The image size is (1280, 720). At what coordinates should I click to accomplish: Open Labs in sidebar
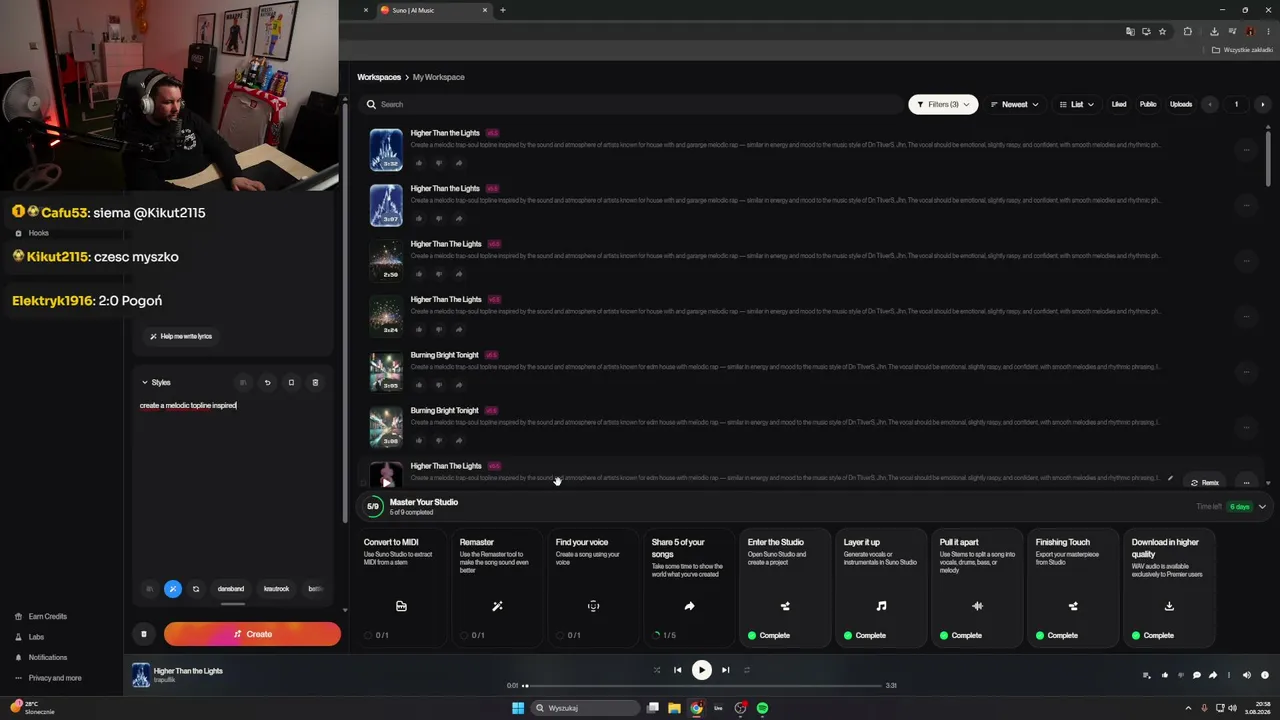click(29, 637)
